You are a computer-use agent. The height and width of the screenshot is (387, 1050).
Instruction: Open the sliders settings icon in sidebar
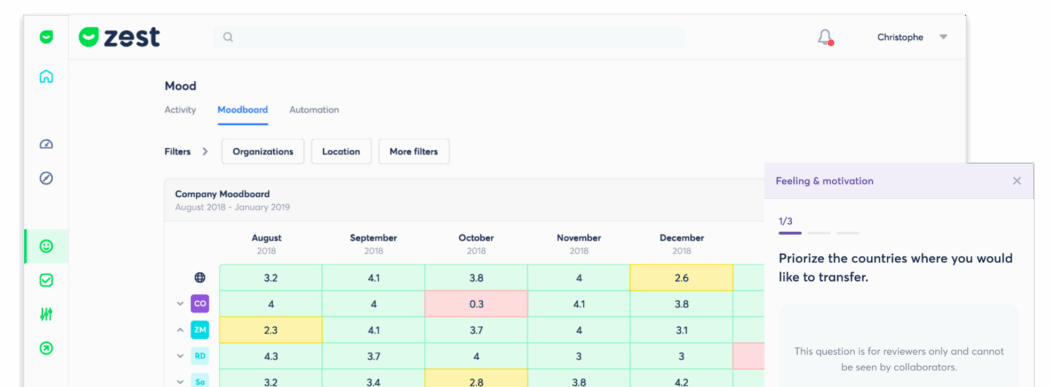46,314
